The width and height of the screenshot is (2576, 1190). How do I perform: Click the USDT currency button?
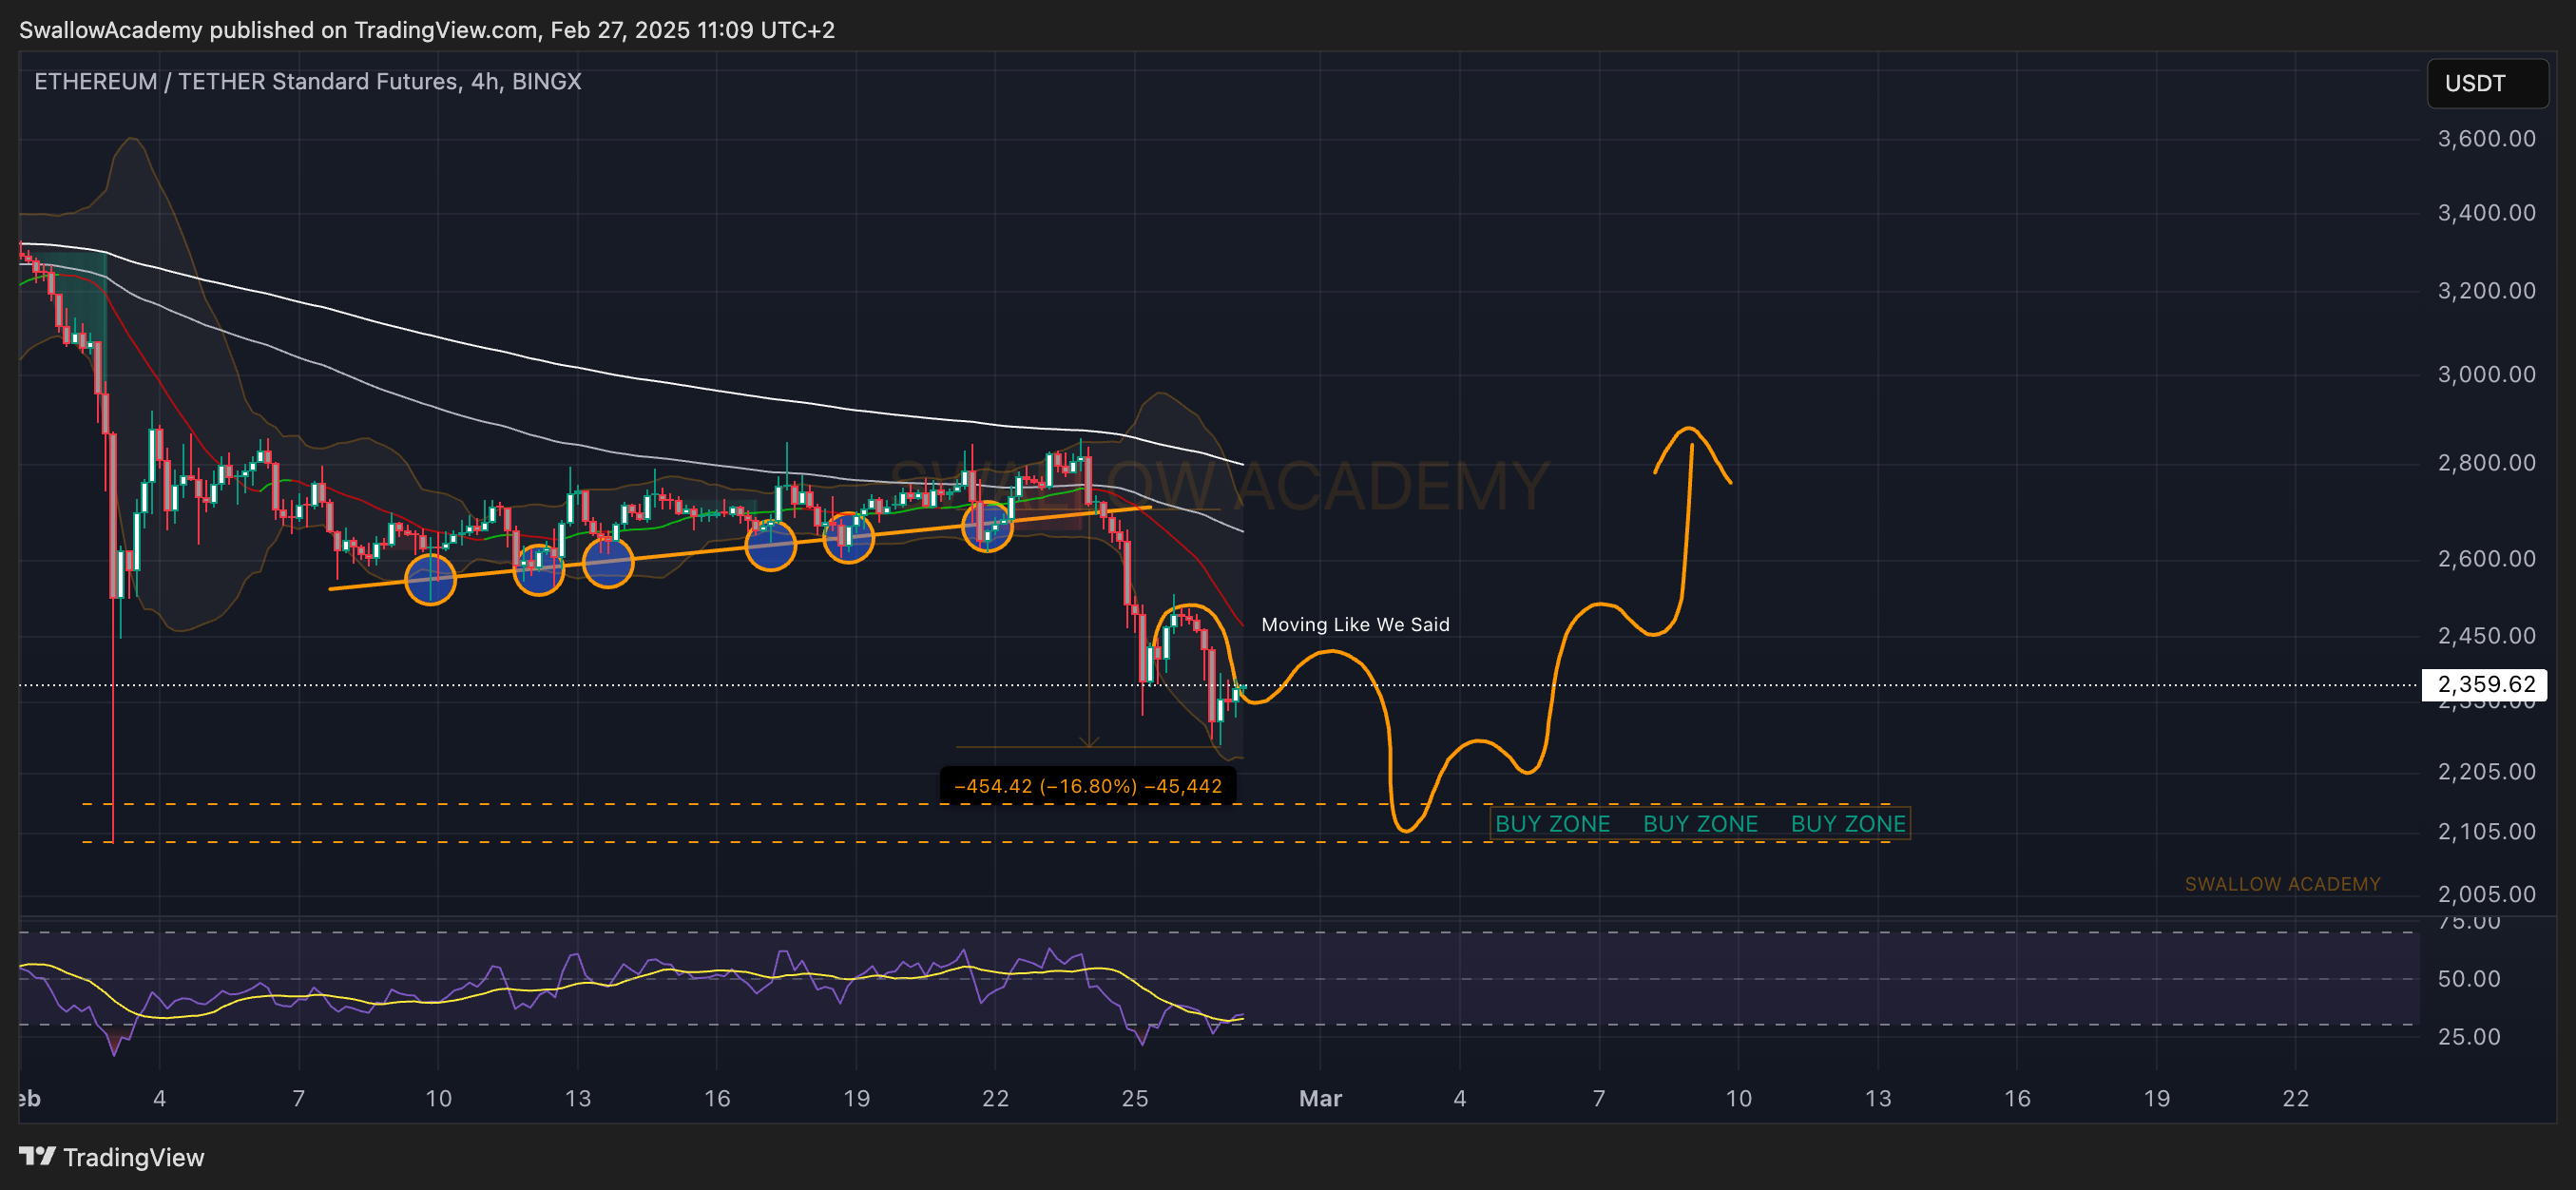pos(2486,83)
